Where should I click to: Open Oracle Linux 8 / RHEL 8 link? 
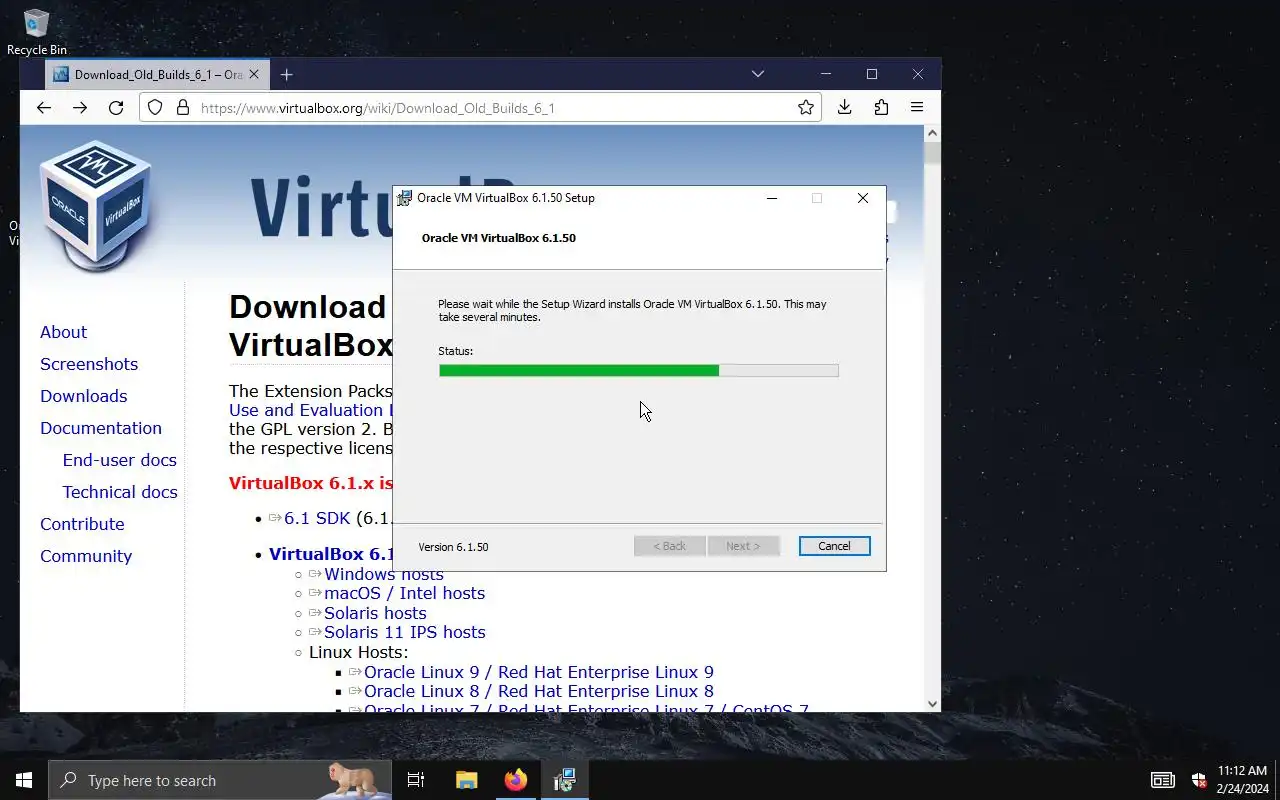(538, 691)
